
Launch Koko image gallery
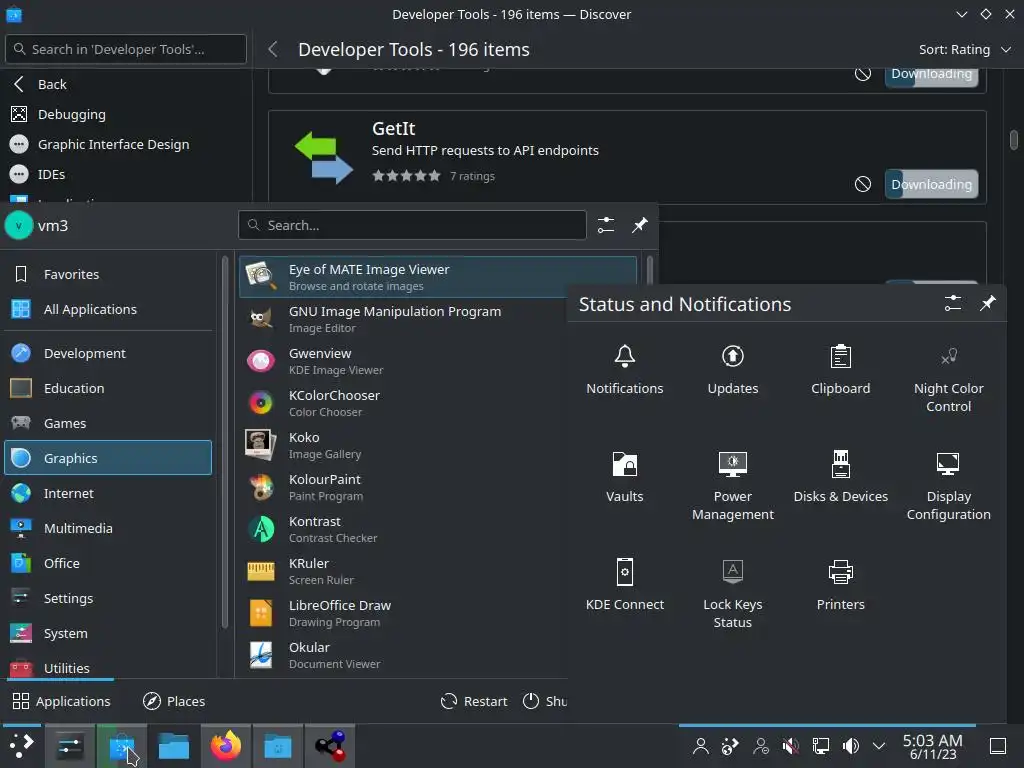[403, 445]
